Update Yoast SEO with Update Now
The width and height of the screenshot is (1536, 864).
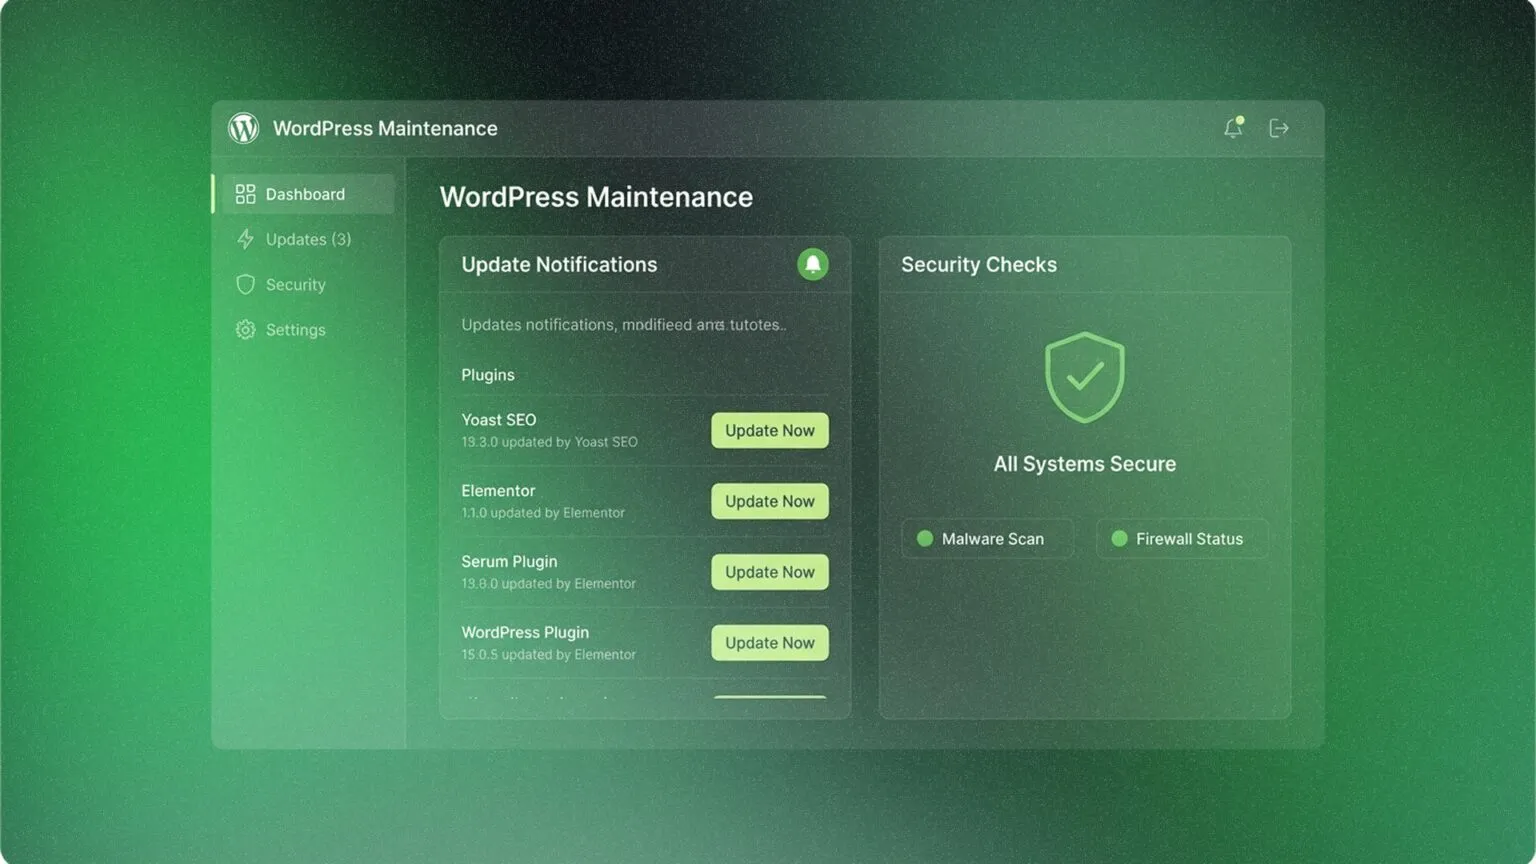[770, 430]
